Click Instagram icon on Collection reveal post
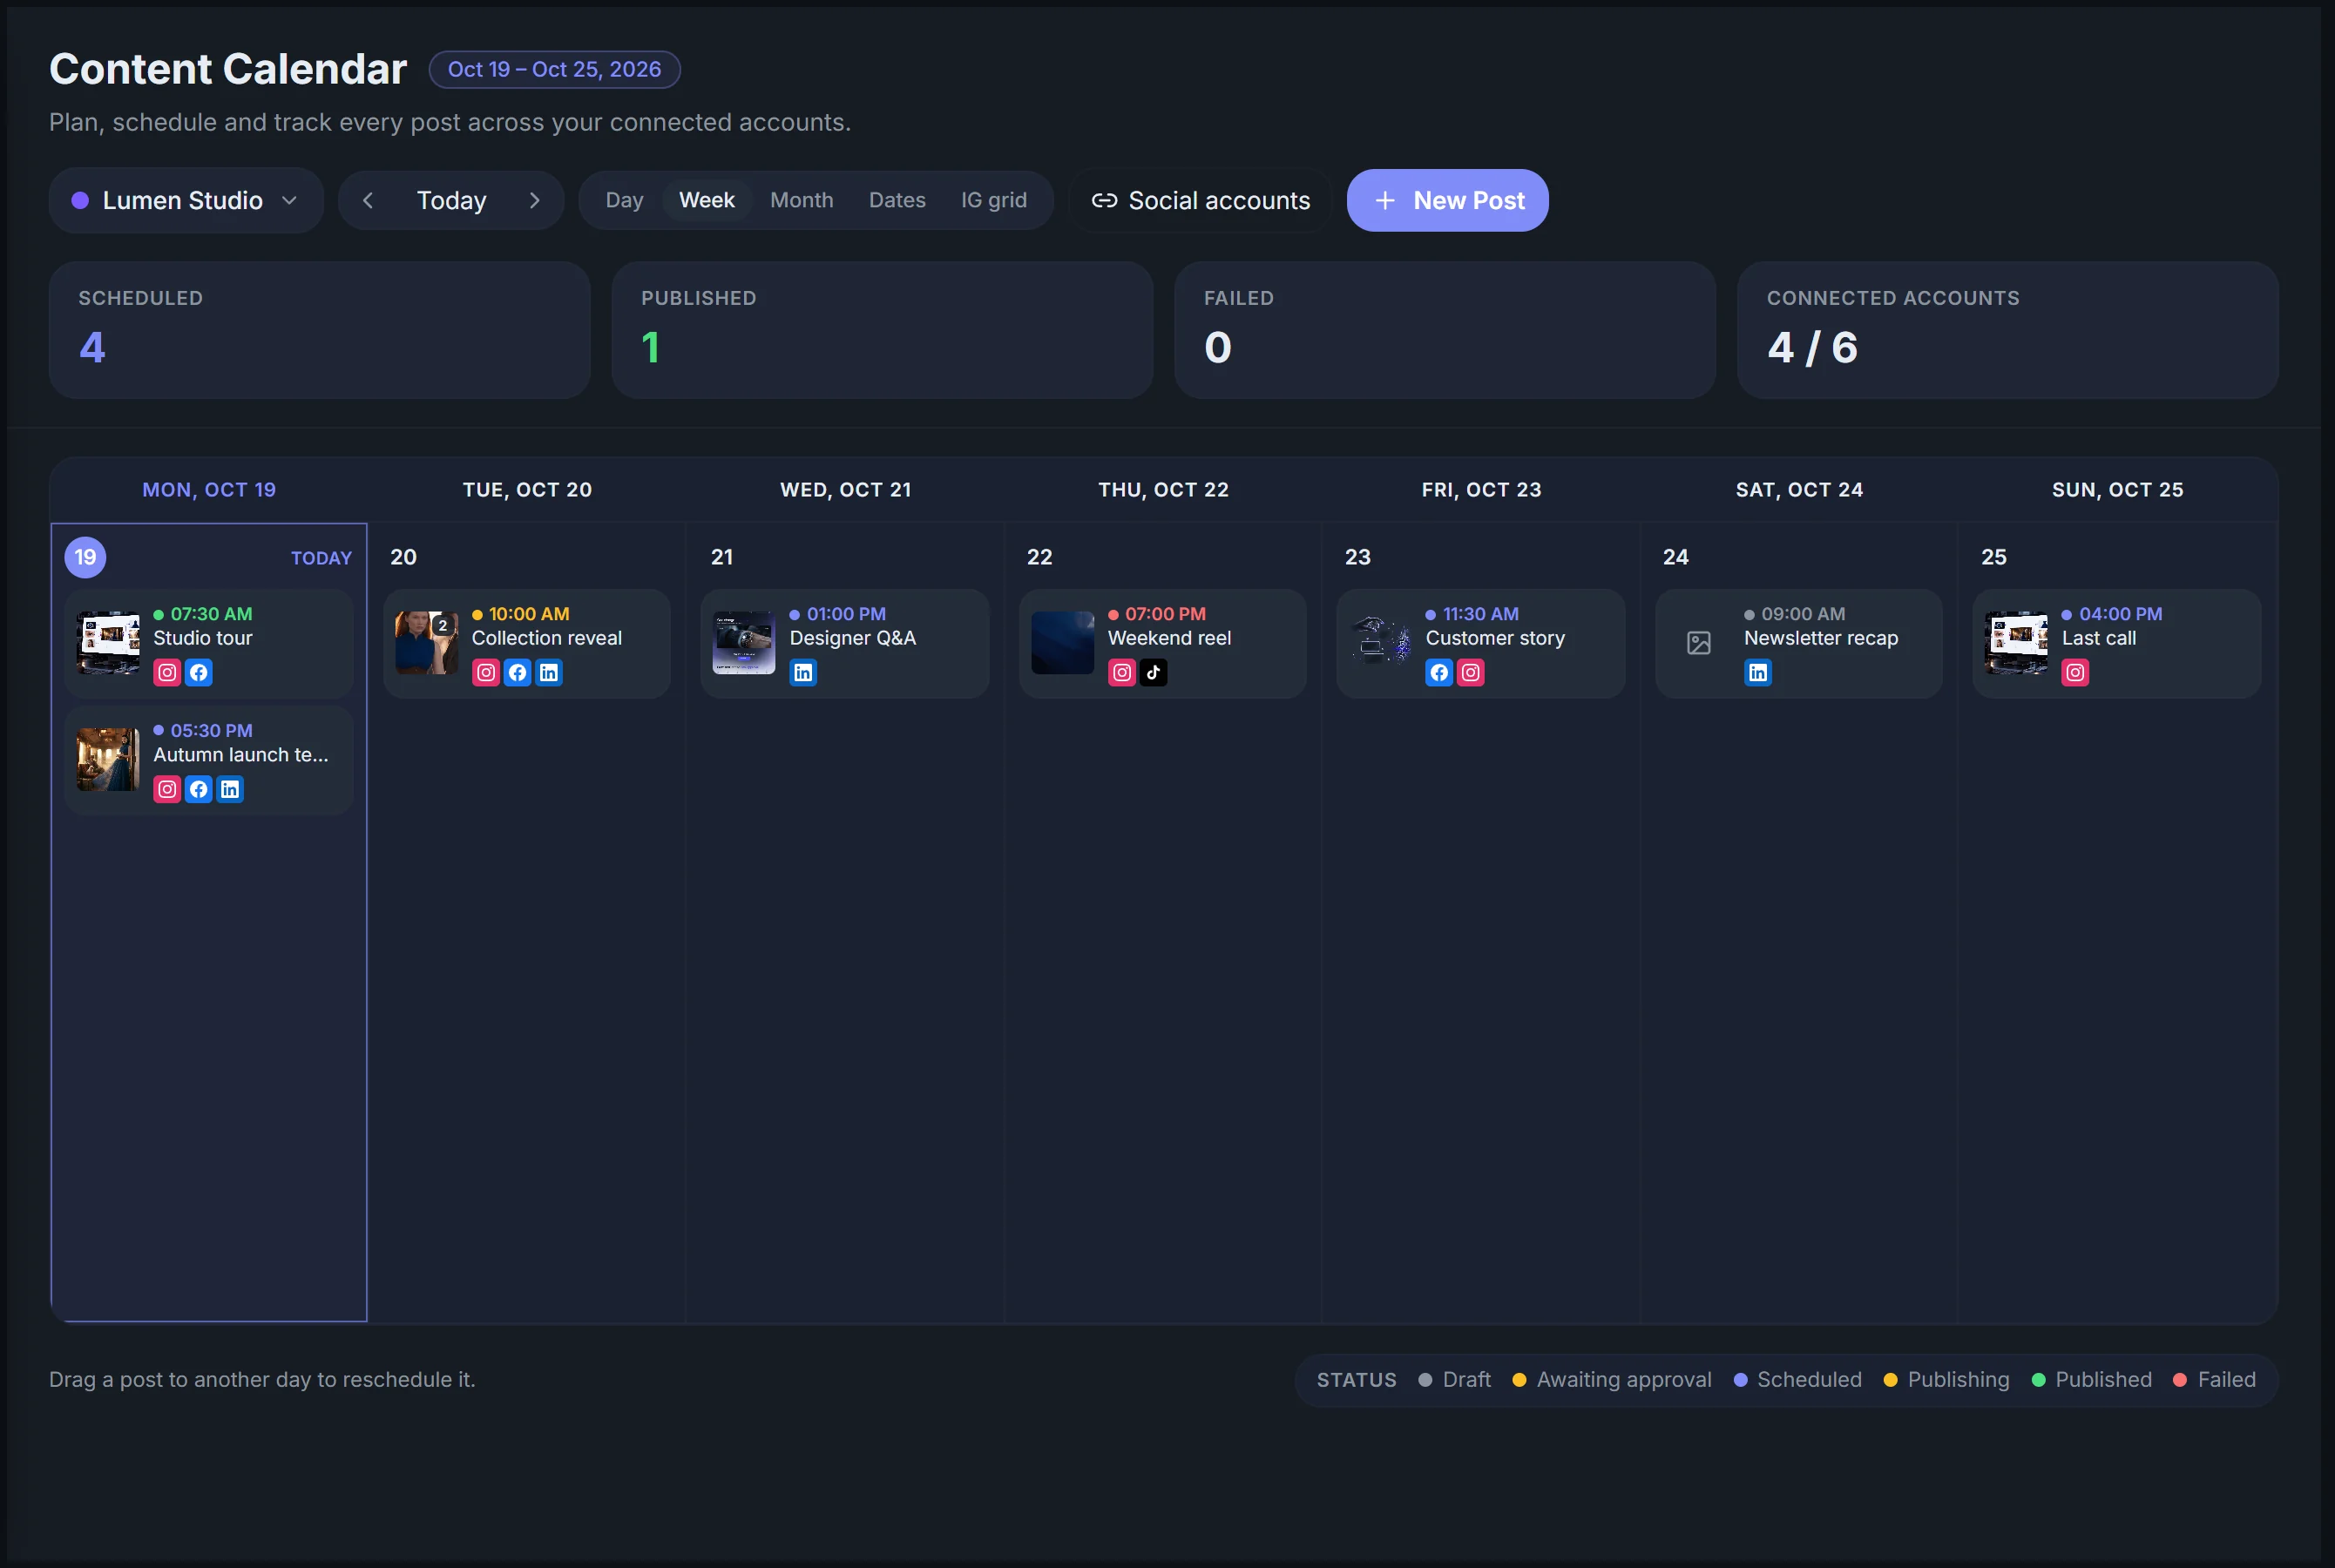 [x=486, y=673]
